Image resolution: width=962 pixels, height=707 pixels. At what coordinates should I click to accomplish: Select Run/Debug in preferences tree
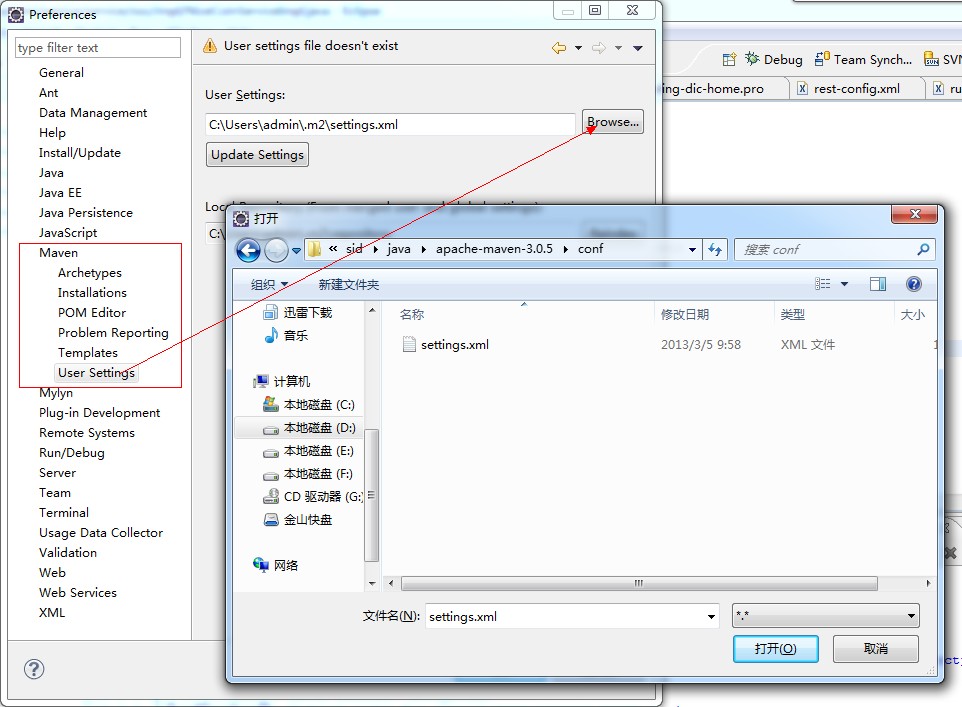(x=72, y=453)
